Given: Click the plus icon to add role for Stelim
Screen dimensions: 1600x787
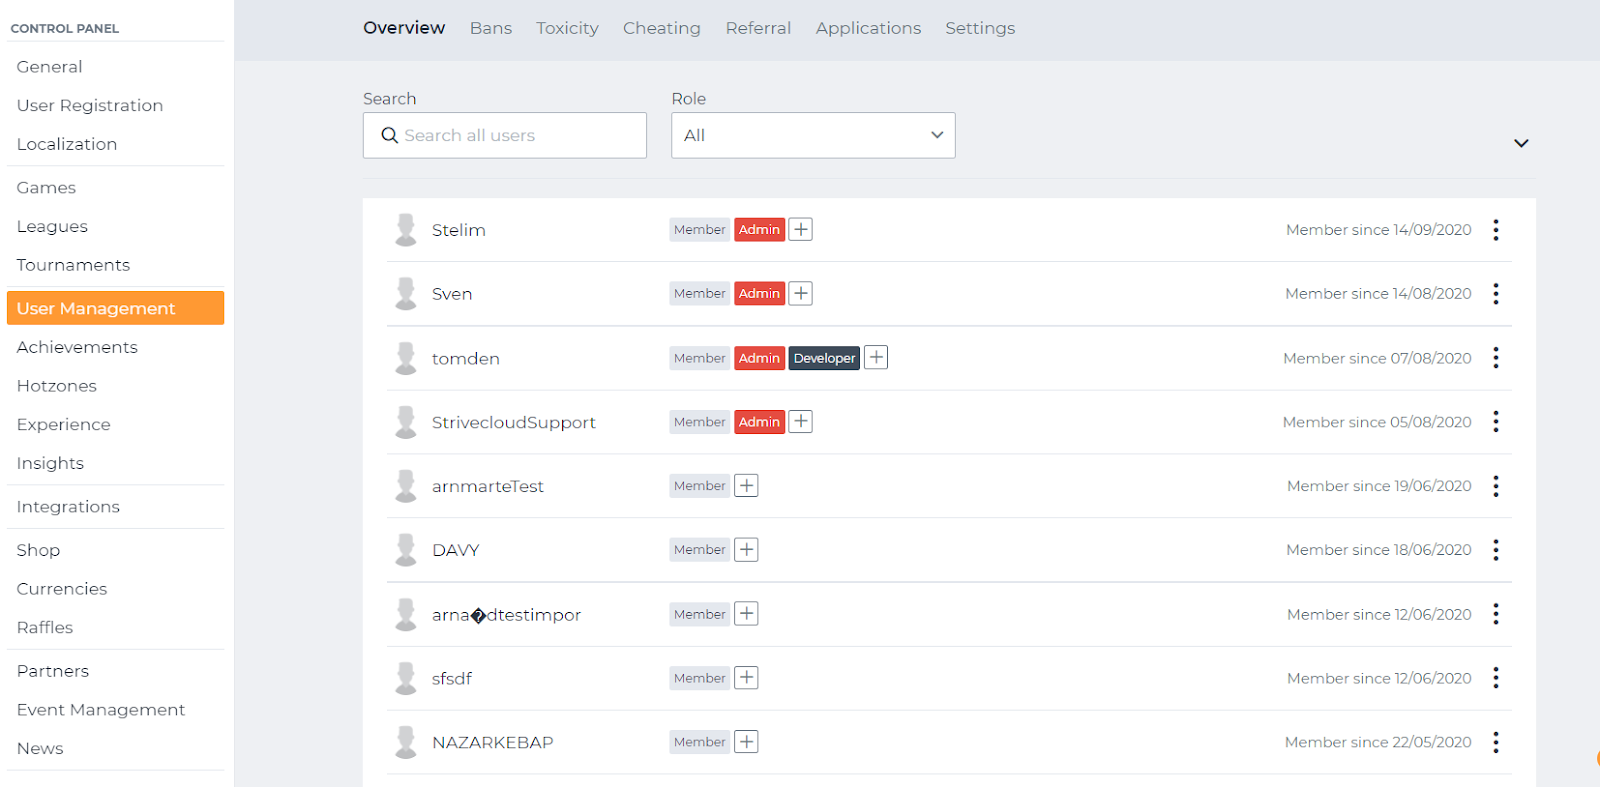Looking at the screenshot, I should coord(800,229).
